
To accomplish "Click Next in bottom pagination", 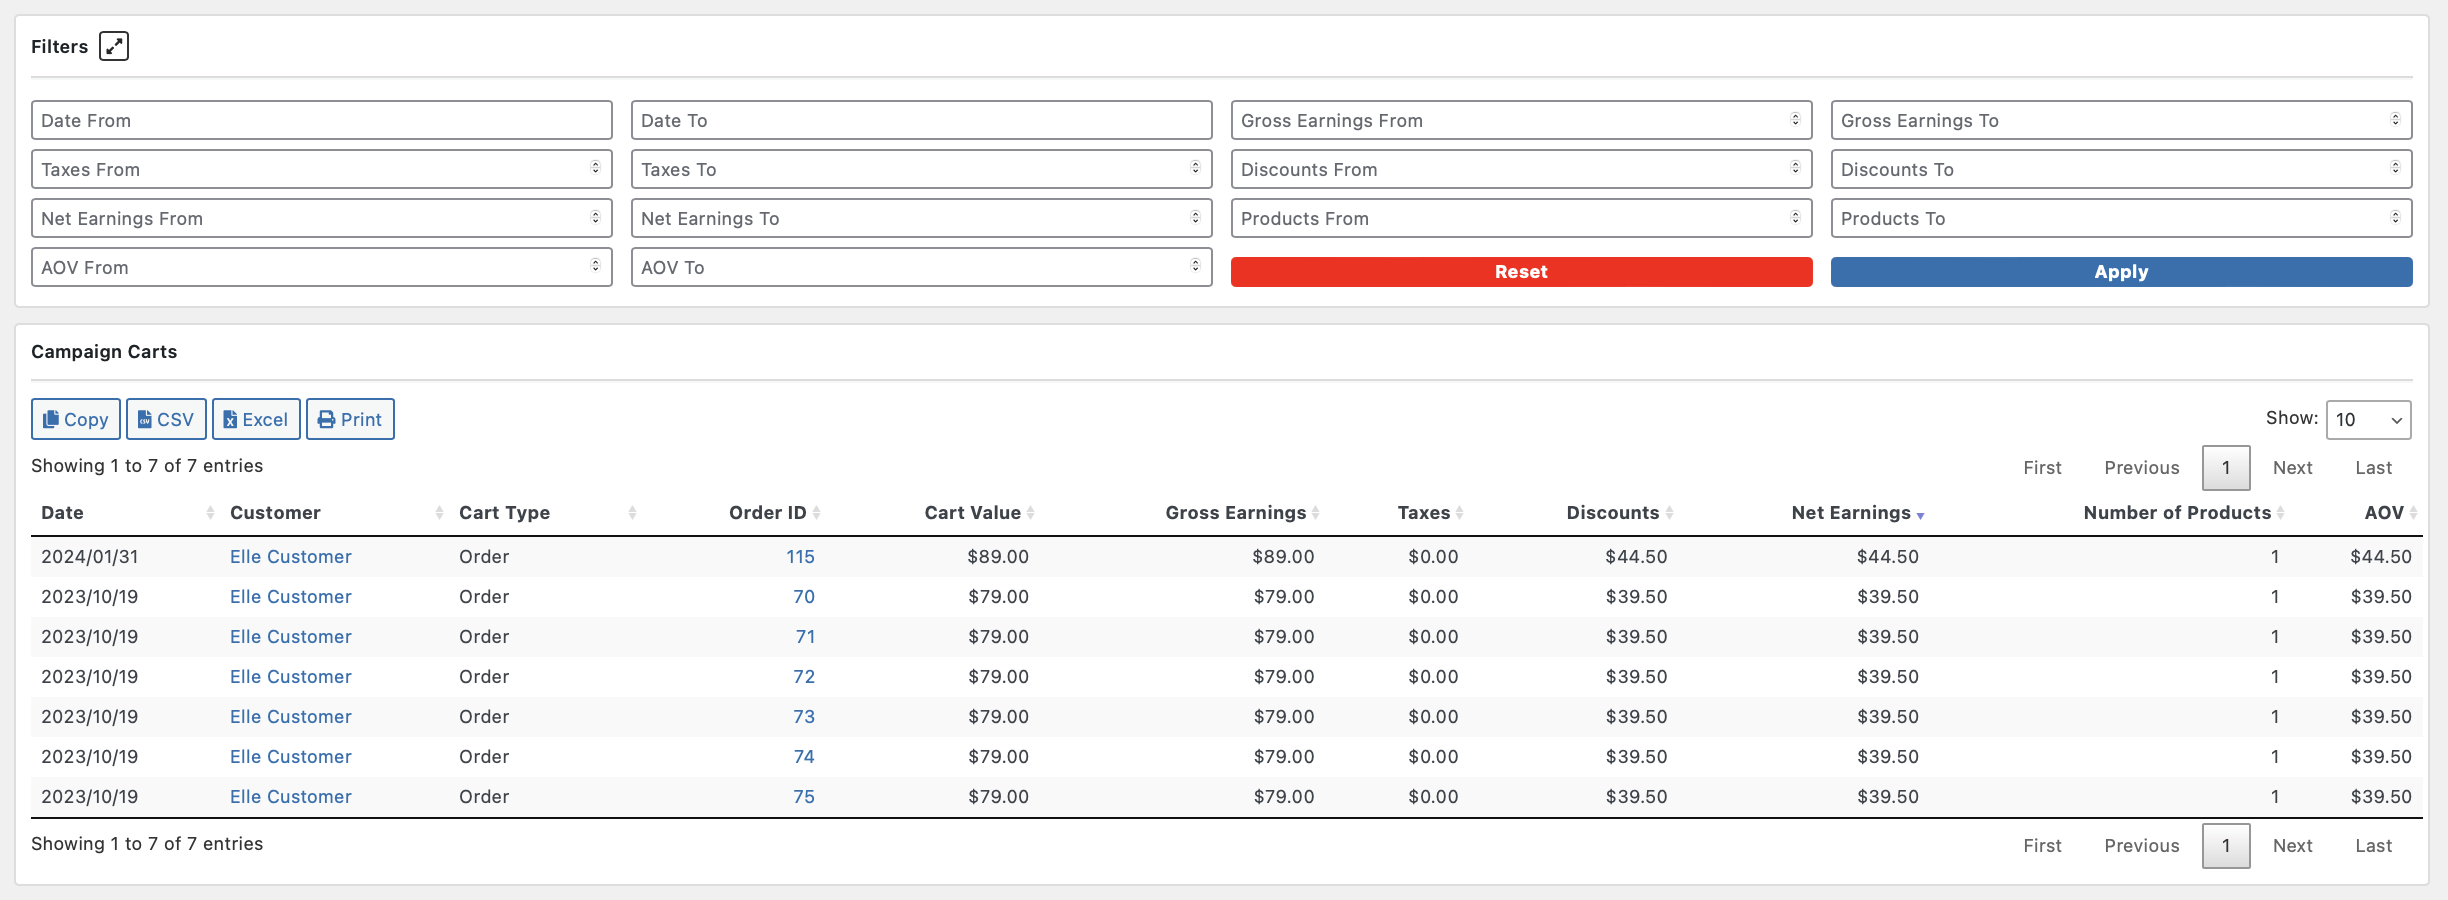I will (x=2292, y=846).
